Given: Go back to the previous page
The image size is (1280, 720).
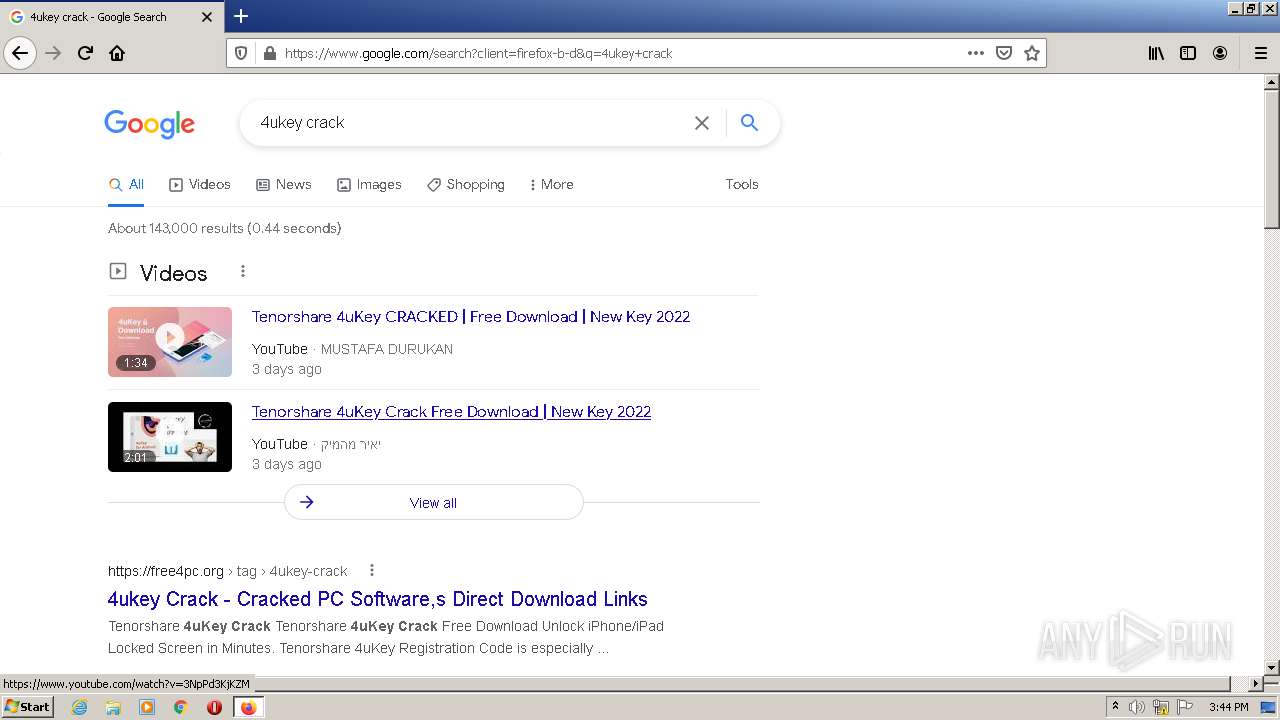Looking at the screenshot, I should (x=20, y=53).
